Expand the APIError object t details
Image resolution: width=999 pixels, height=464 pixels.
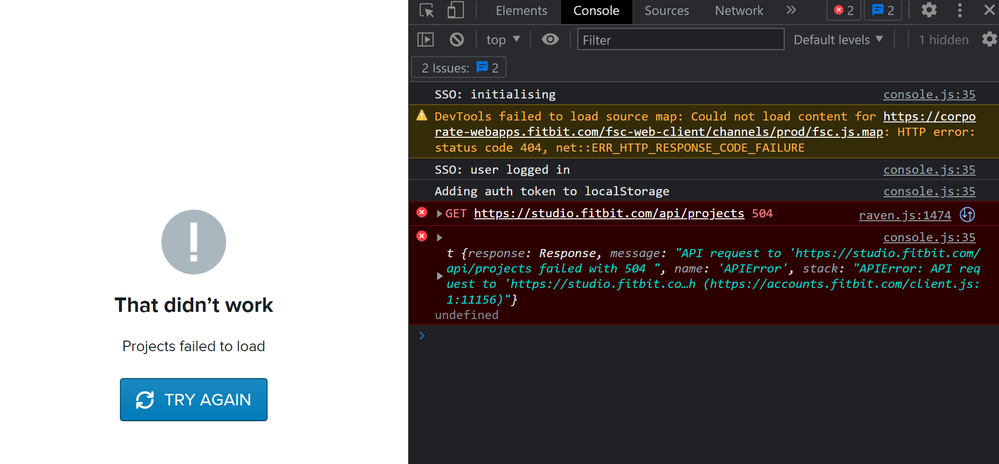(x=440, y=276)
